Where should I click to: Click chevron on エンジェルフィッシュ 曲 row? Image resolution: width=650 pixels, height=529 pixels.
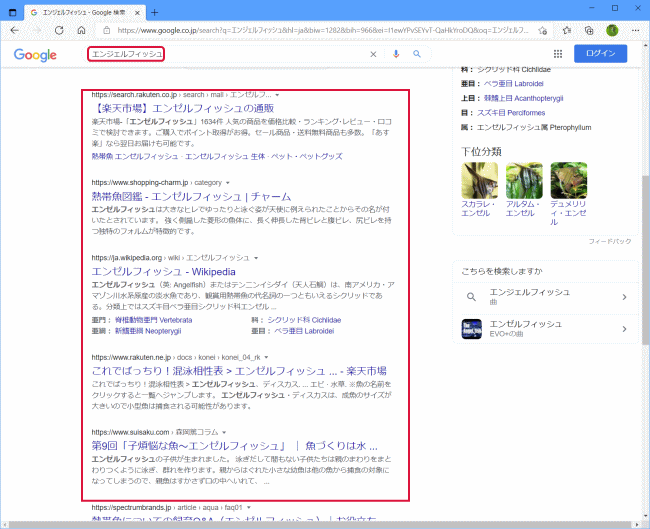coord(624,297)
